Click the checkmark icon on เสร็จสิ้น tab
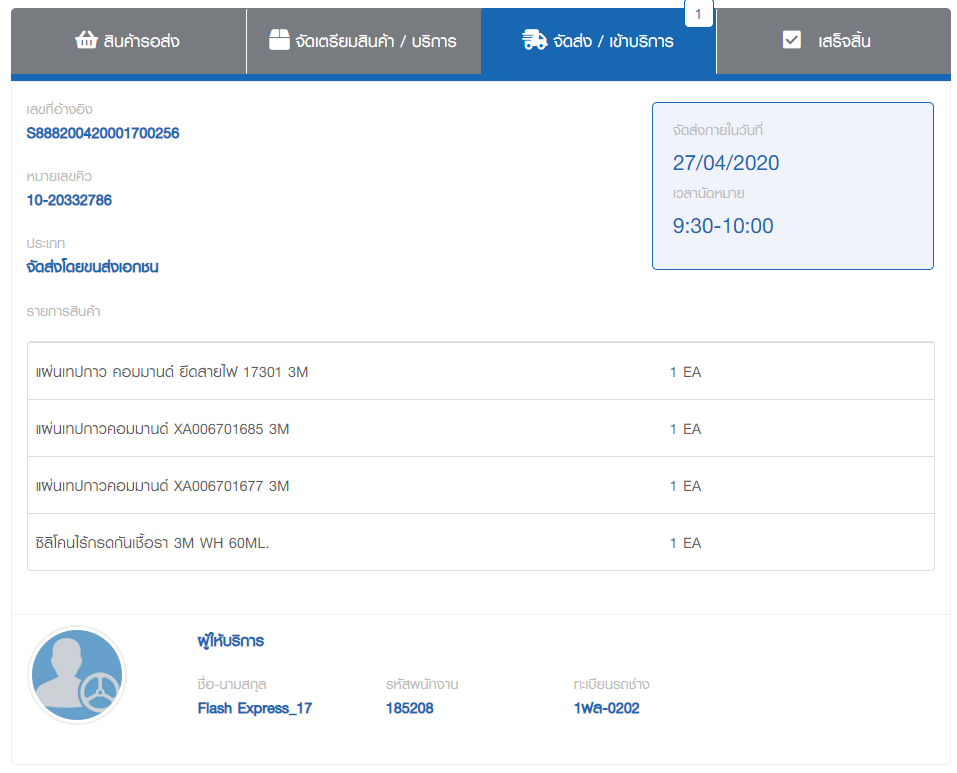 (792, 40)
